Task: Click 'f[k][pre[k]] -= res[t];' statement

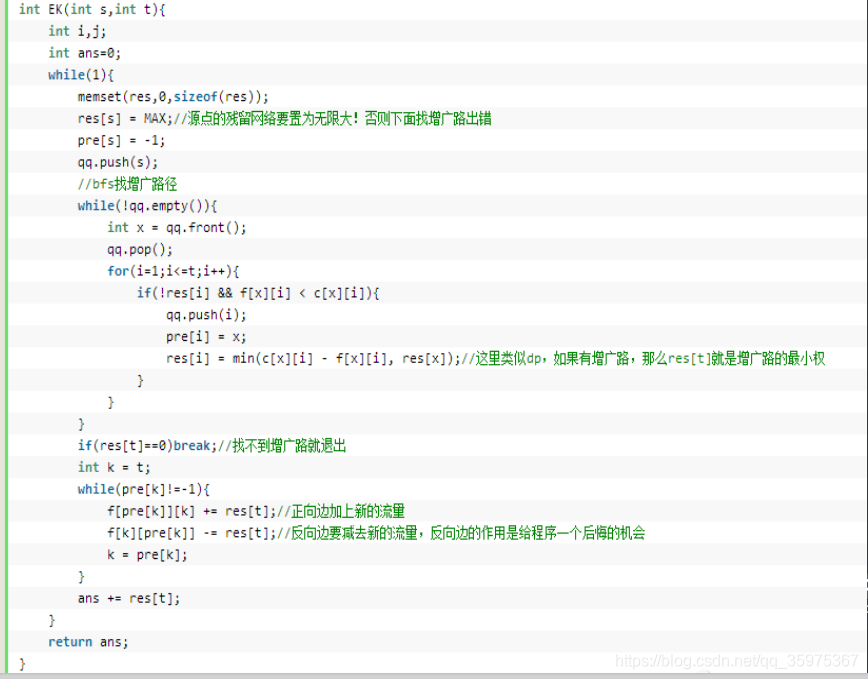Action: pos(192,533)
